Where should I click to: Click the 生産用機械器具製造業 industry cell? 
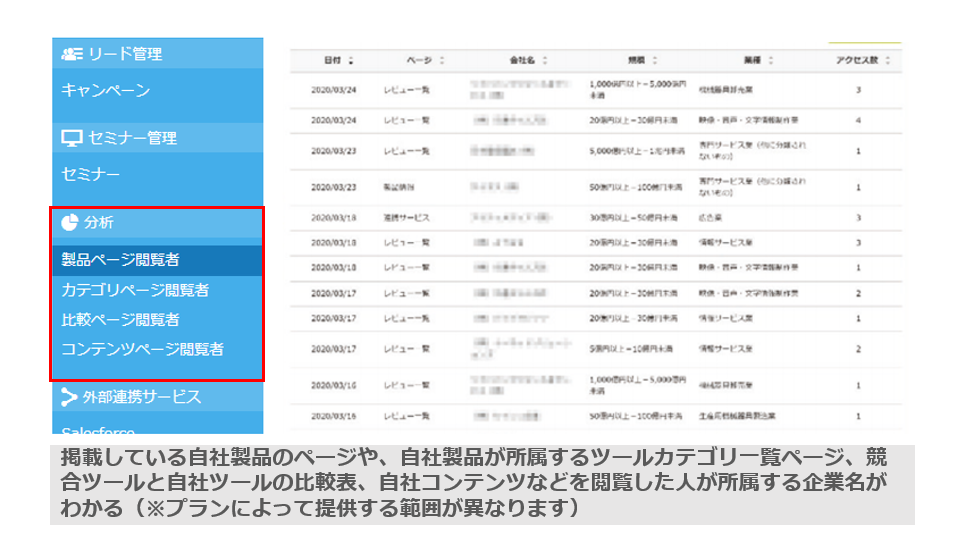(737, 416)
